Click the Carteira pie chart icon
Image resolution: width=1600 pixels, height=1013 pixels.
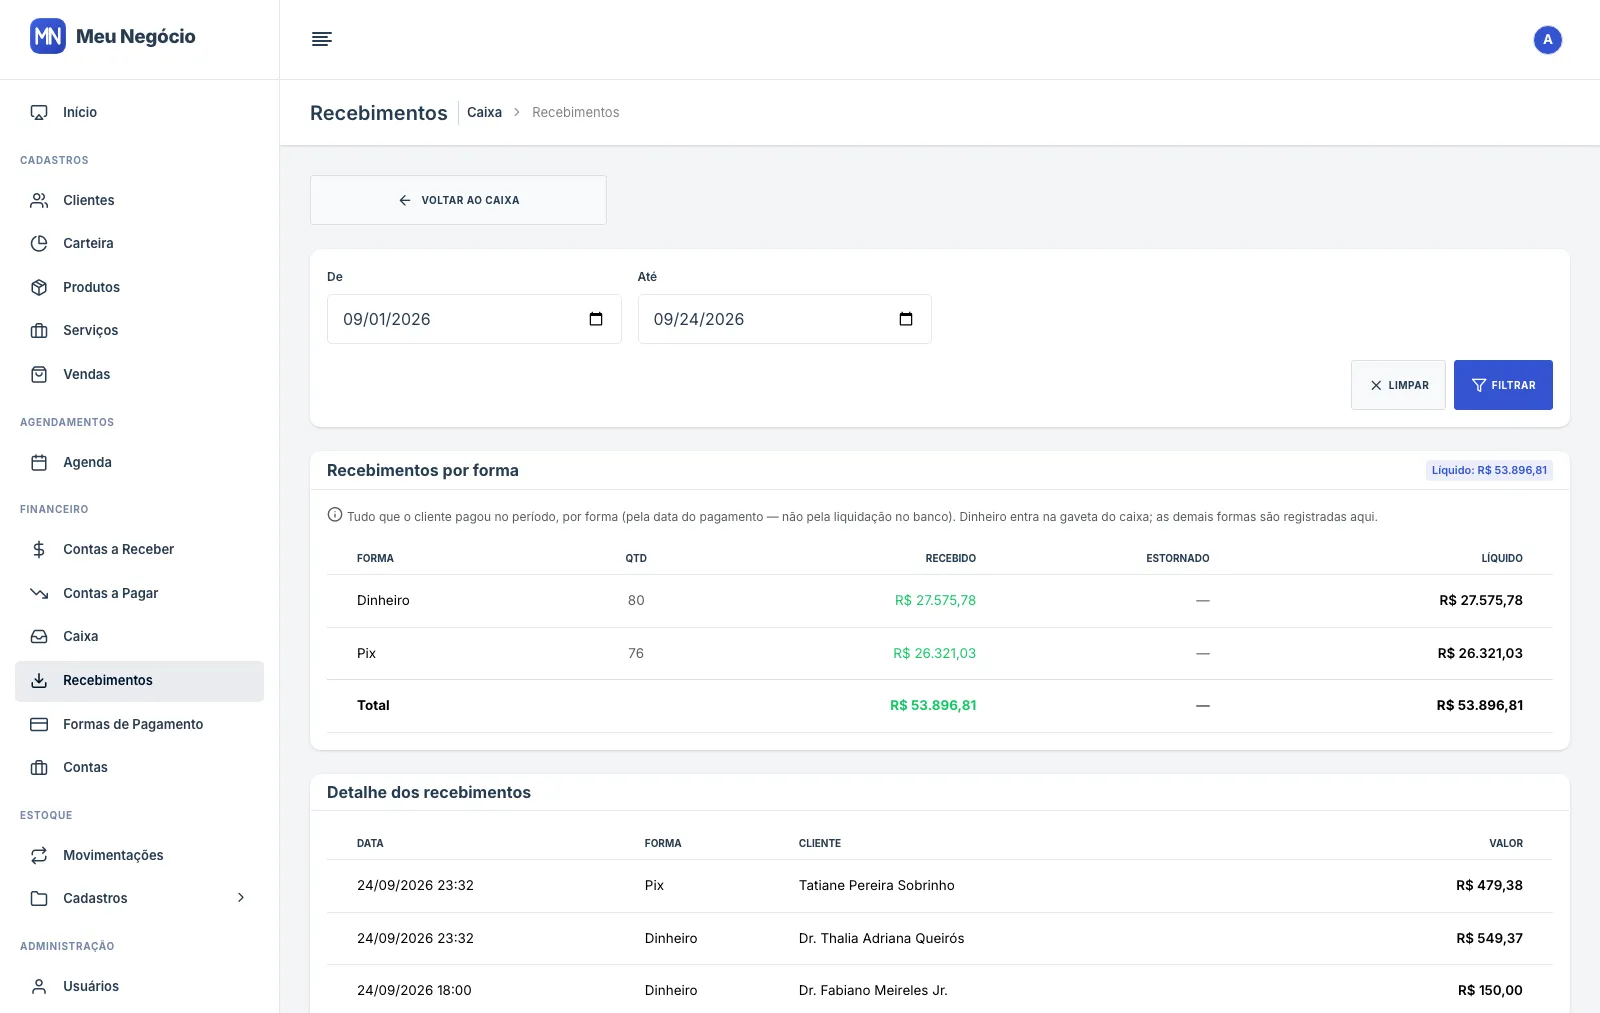(x=39, y=243)
